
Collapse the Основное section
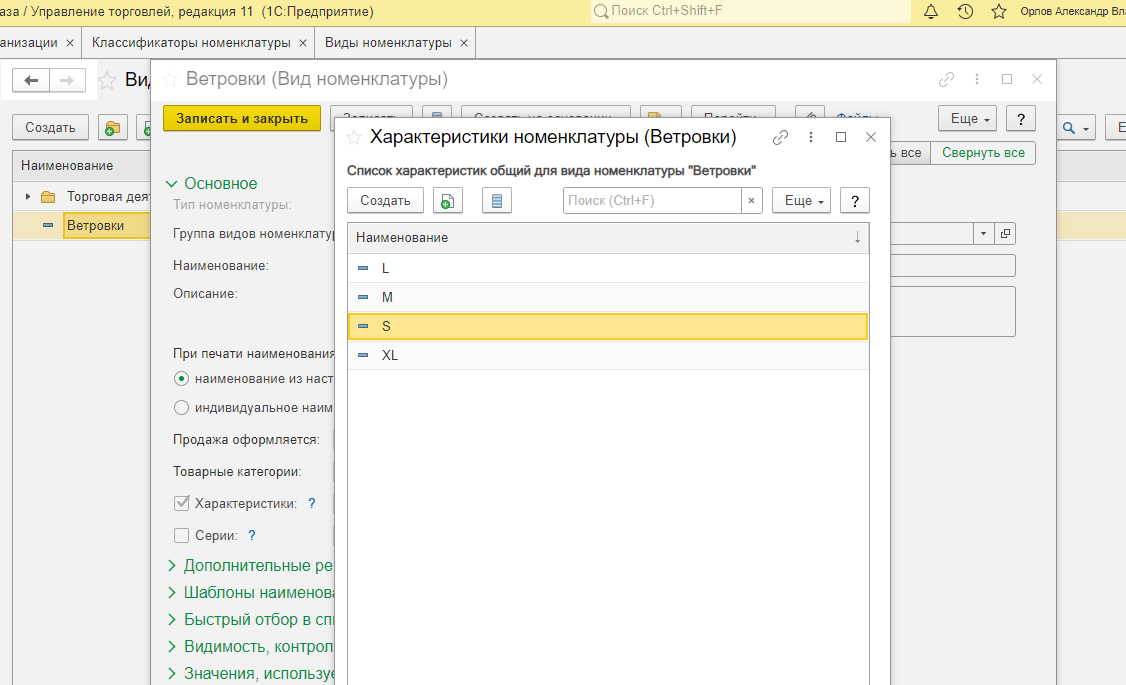pyautogui.click(x=172, y=184)
